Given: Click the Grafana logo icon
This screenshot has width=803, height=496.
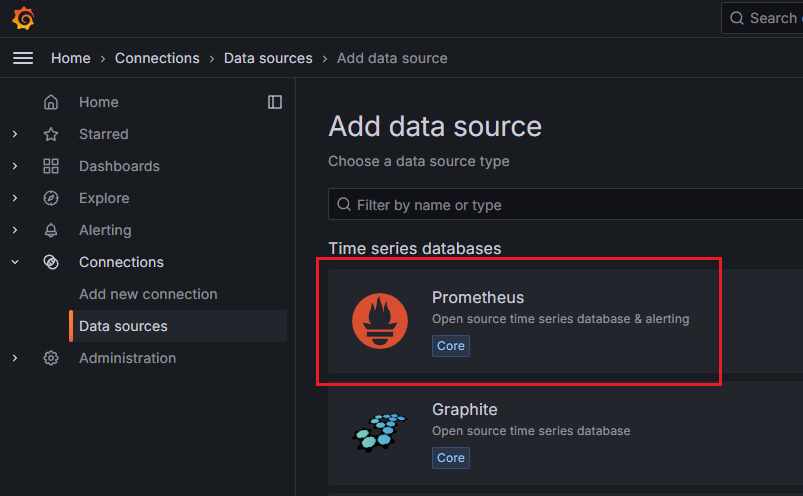Looking at the screenshot, I should (x=23, y=18).
